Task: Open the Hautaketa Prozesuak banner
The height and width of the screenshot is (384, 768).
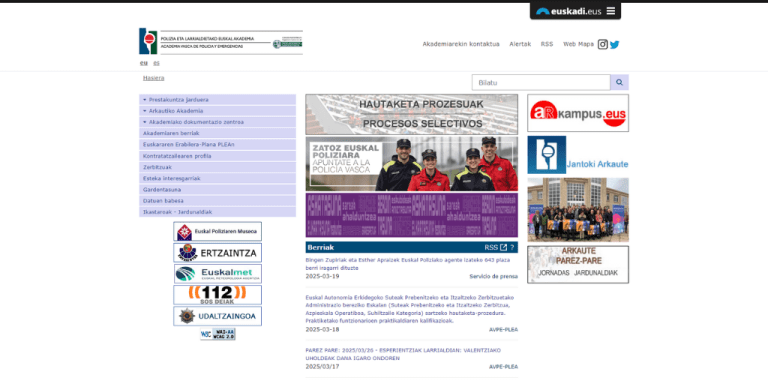Action: pos(411,114)
